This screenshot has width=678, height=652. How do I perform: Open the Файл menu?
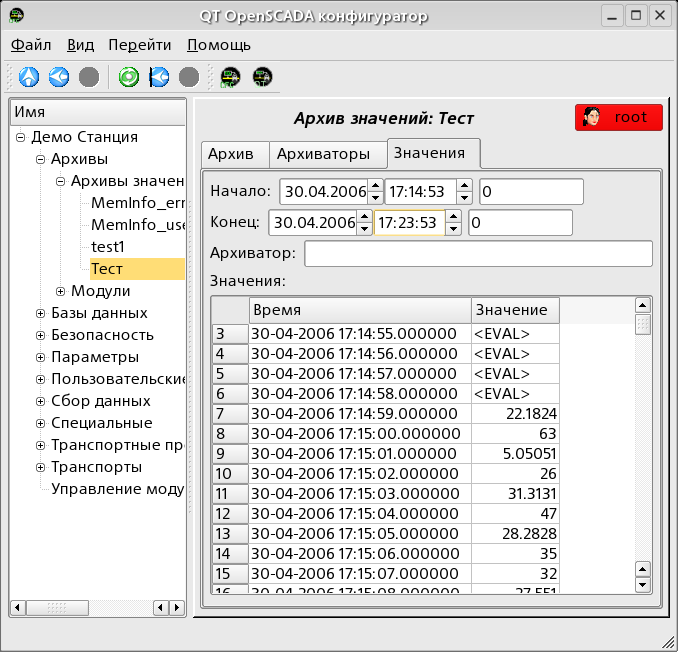(x=31, y=45)
